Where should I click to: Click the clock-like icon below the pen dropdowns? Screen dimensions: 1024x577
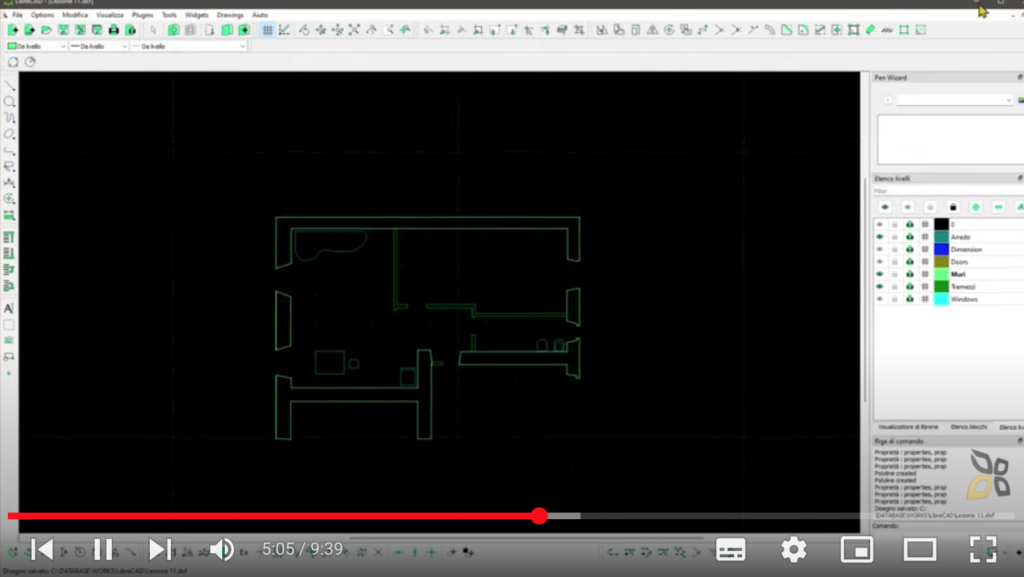pyautogui.click(x=30, y=62)
